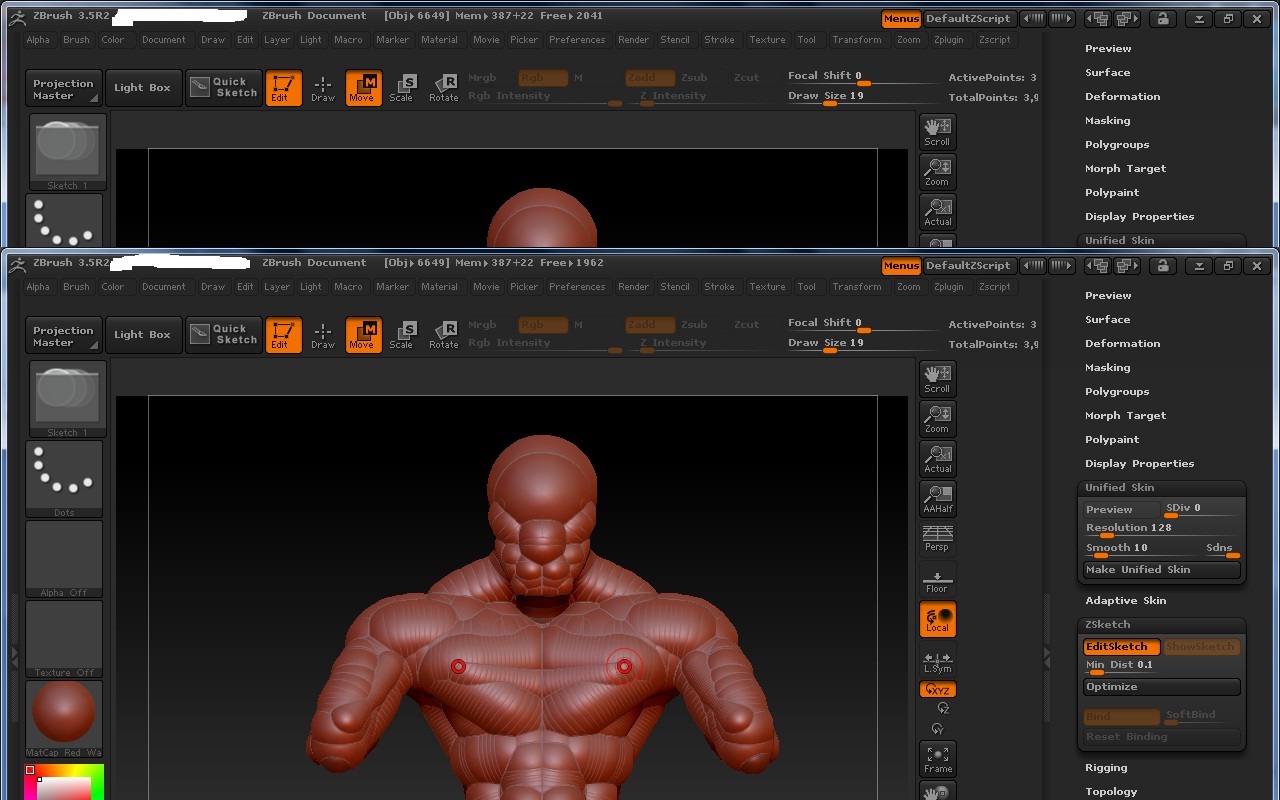
Task: Open the DefaultZScript dropdown
Action: (x=968, y=265)
